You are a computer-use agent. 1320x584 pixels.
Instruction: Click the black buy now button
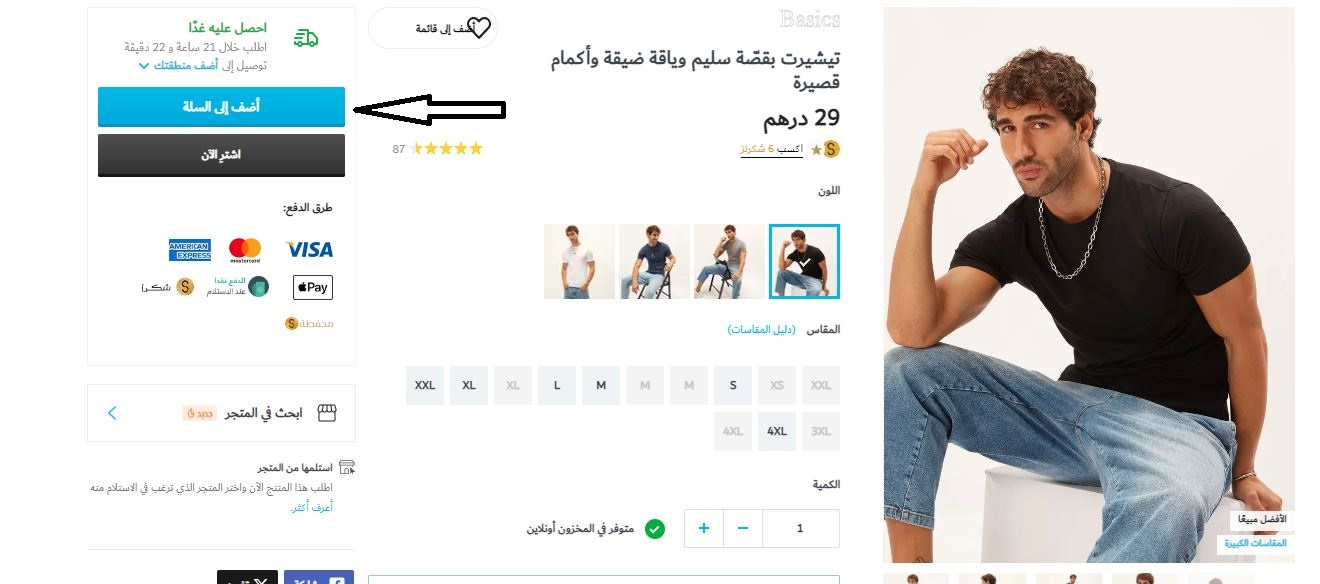(x=221, y=155)
